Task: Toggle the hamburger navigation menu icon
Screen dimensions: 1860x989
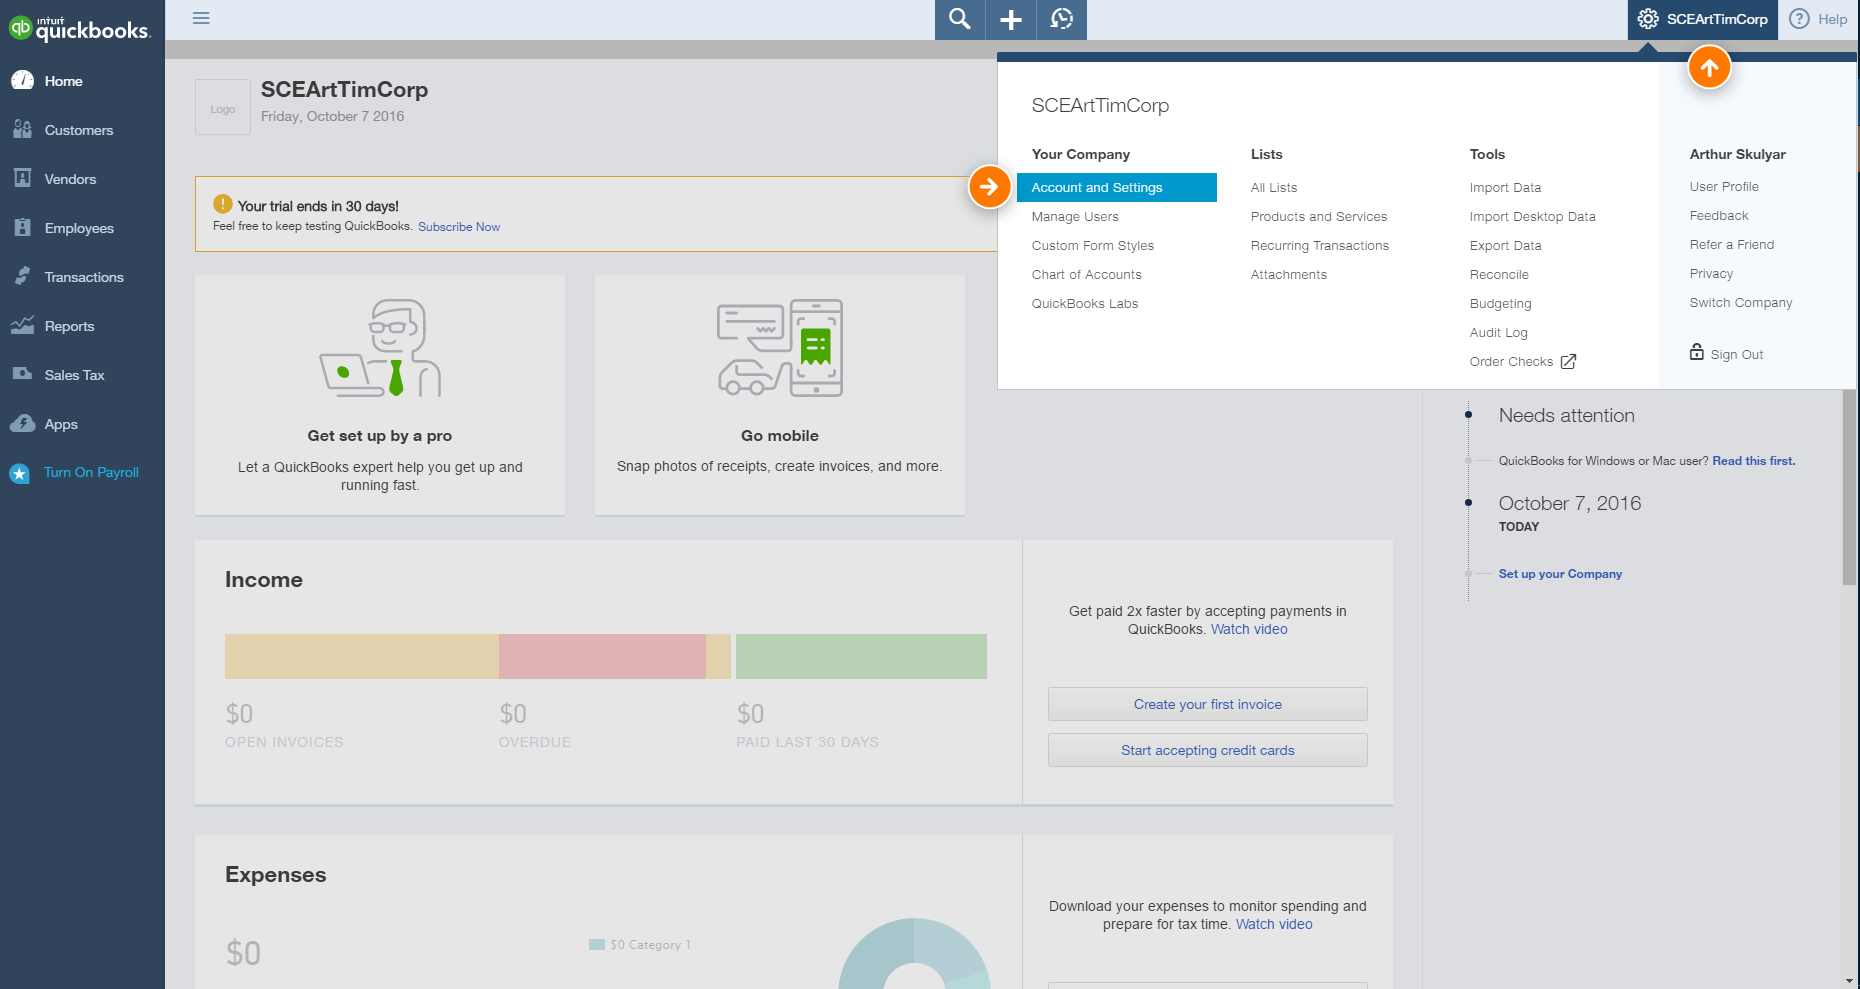Action: tap(201, 18)
